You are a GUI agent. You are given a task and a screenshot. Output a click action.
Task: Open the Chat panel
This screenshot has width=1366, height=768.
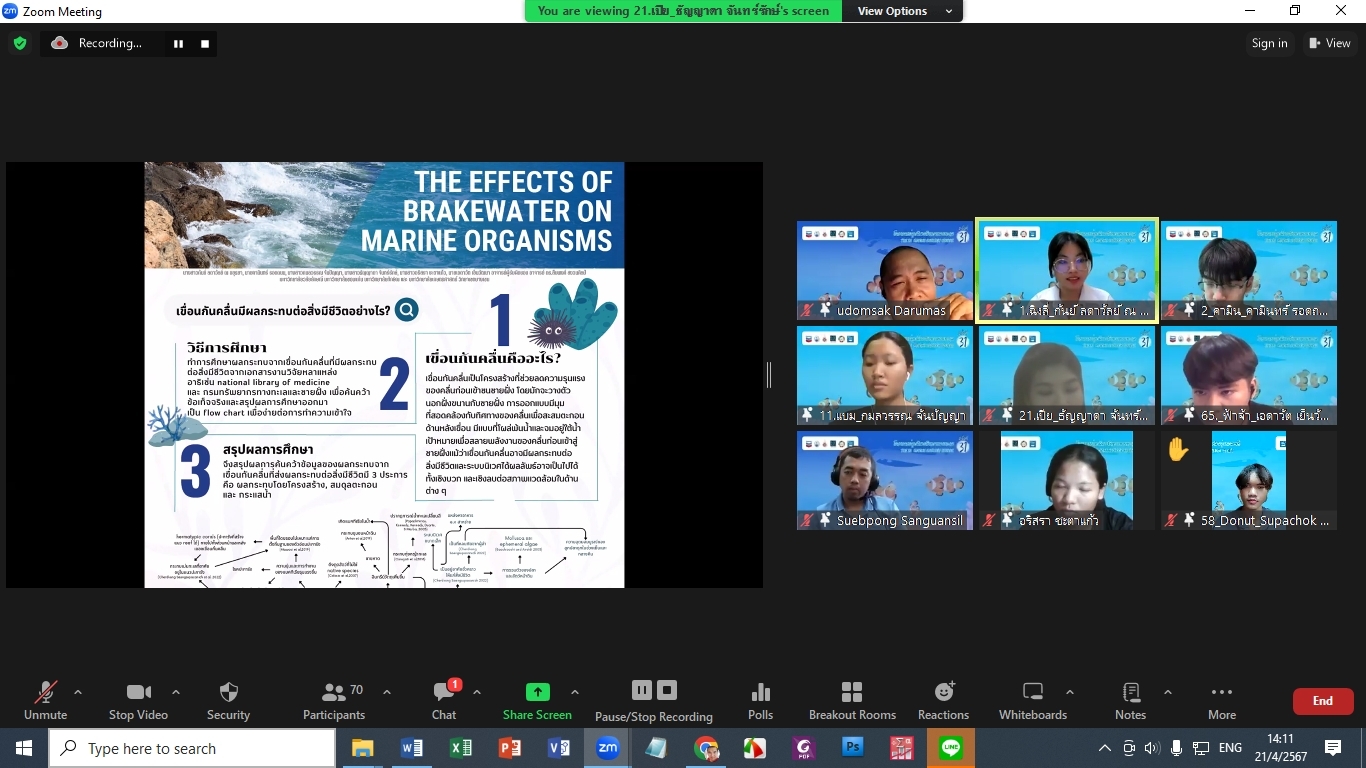point(444,700)
